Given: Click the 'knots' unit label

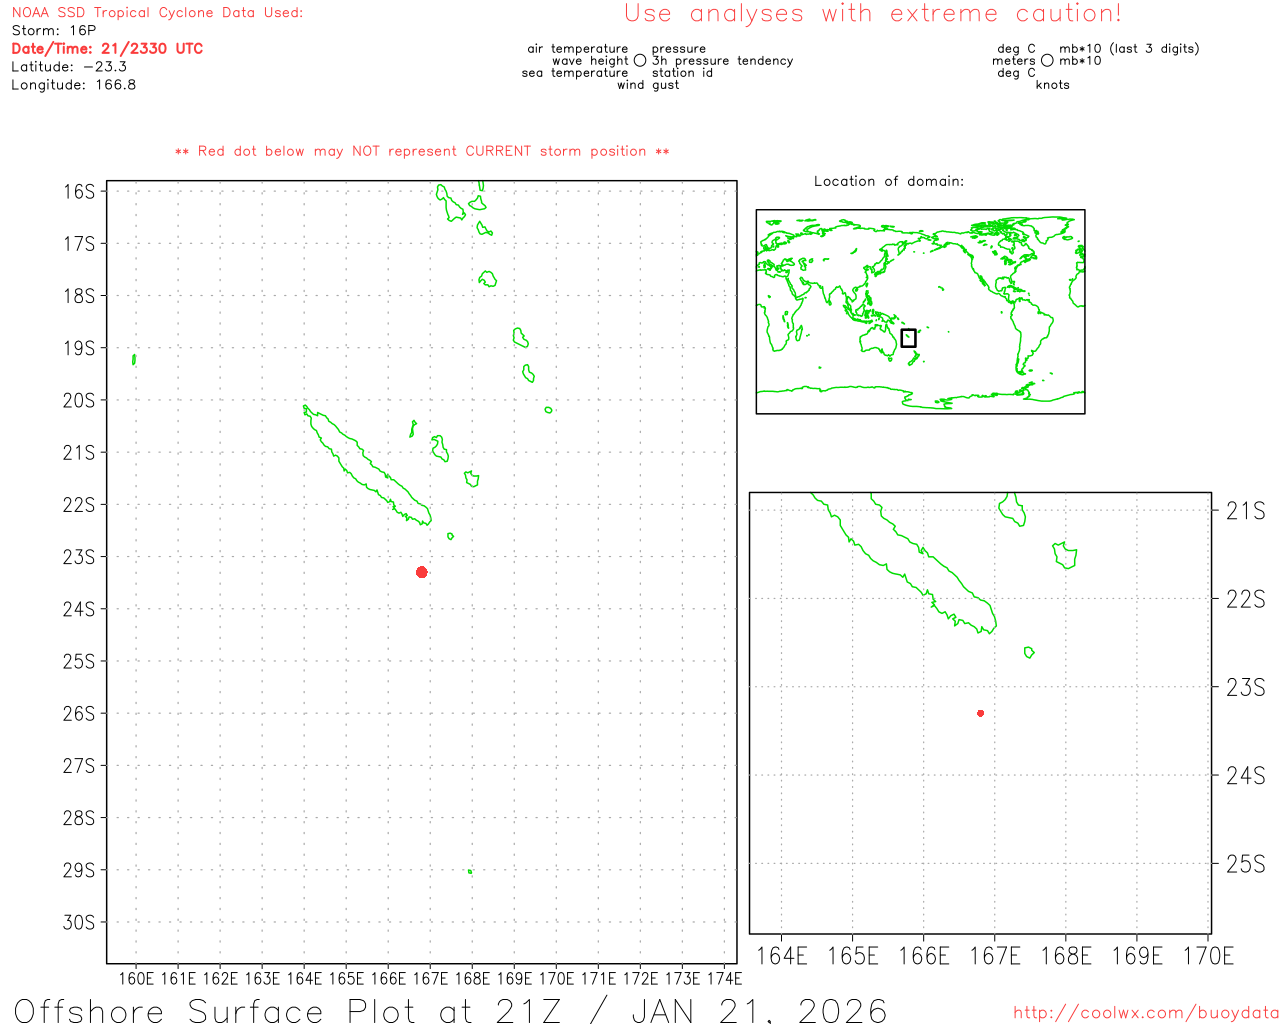Looking at the screenshot, I should tap(1053, 85).
